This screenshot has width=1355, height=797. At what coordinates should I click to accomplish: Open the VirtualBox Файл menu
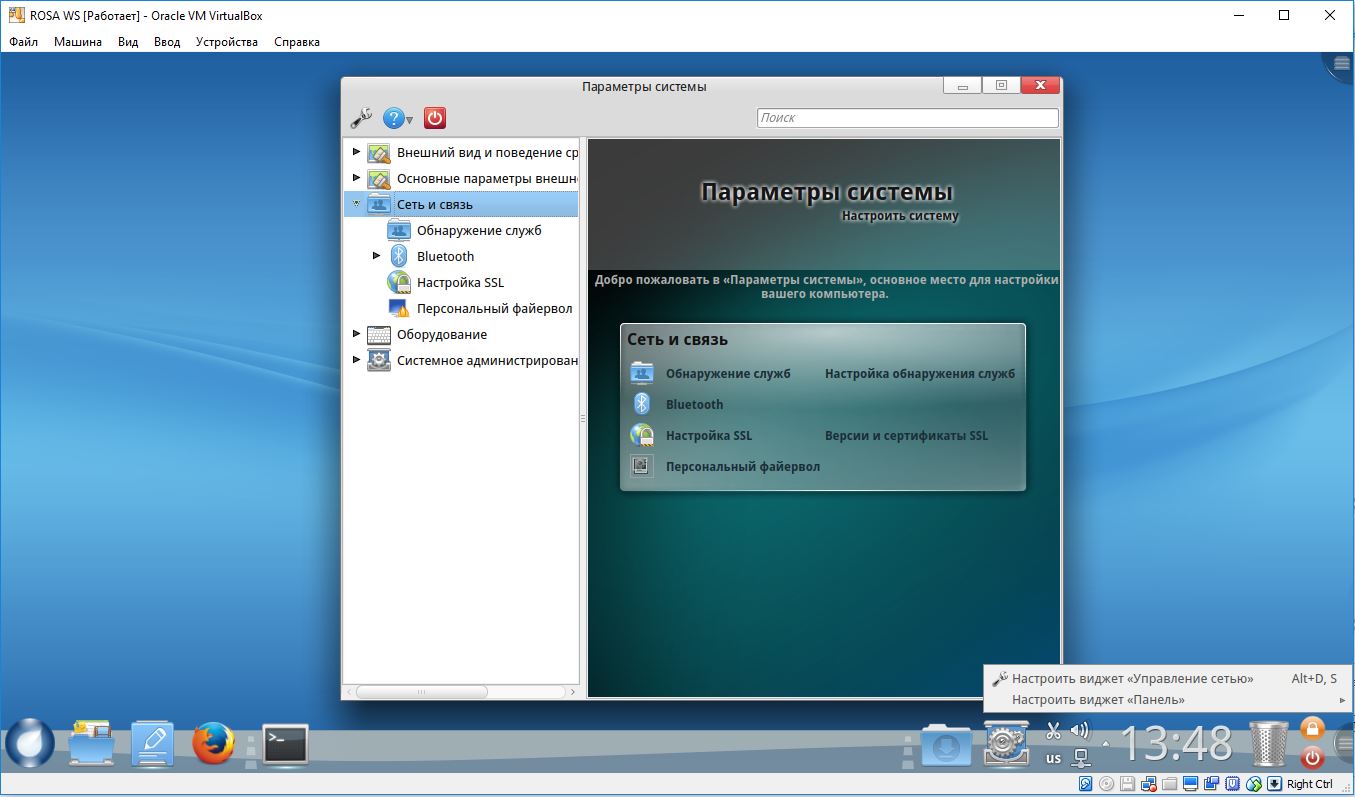23,42
